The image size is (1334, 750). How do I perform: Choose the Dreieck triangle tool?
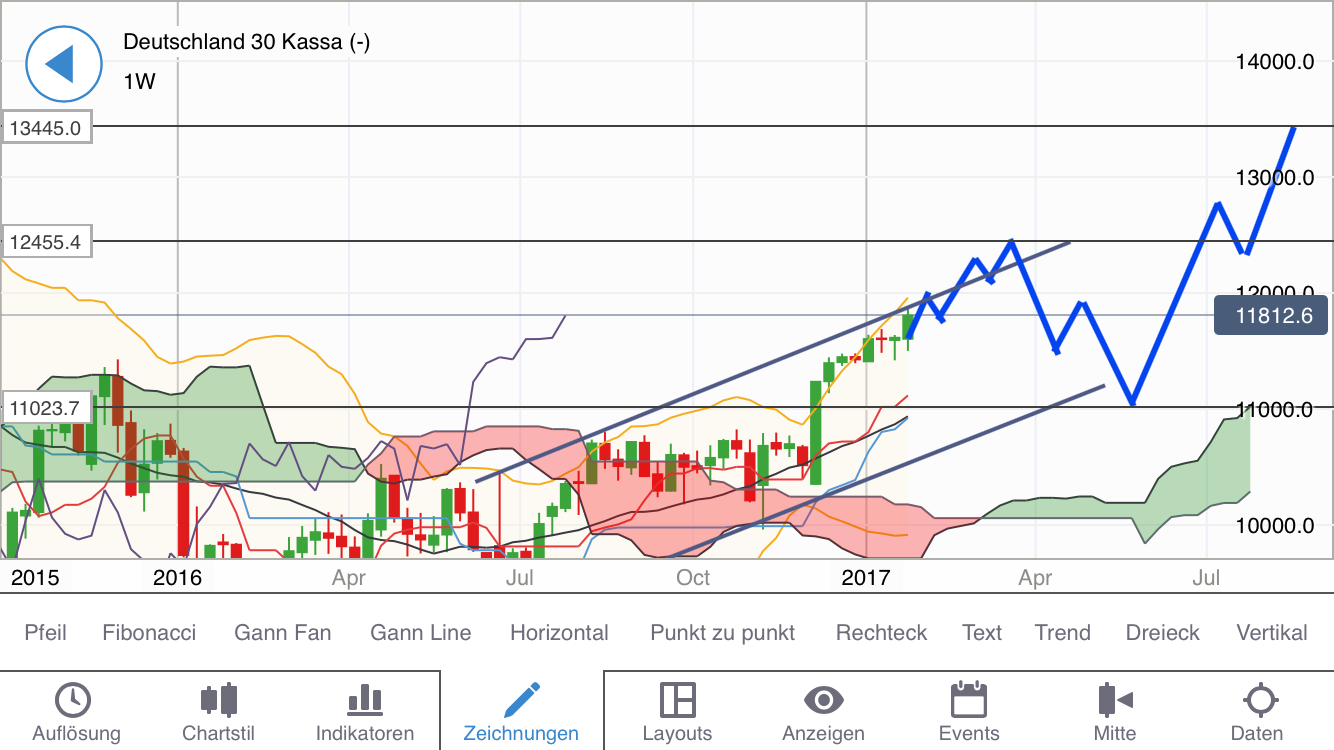1162,632
